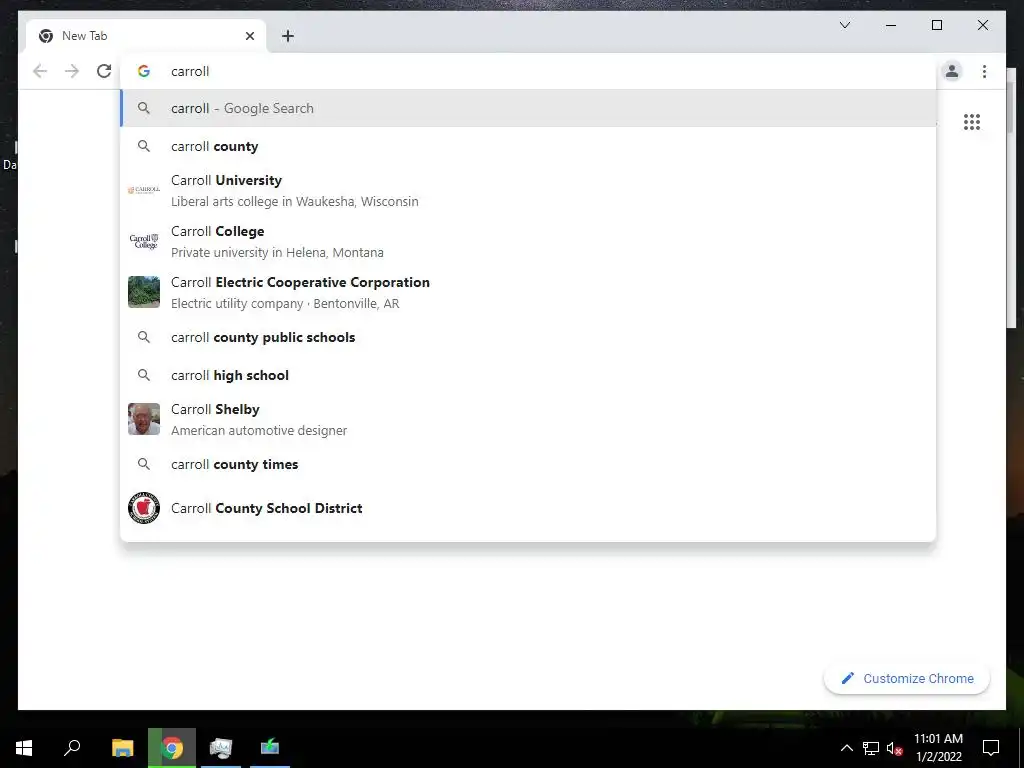
Task: Click the Google logo in address bar
Action: 144,71
